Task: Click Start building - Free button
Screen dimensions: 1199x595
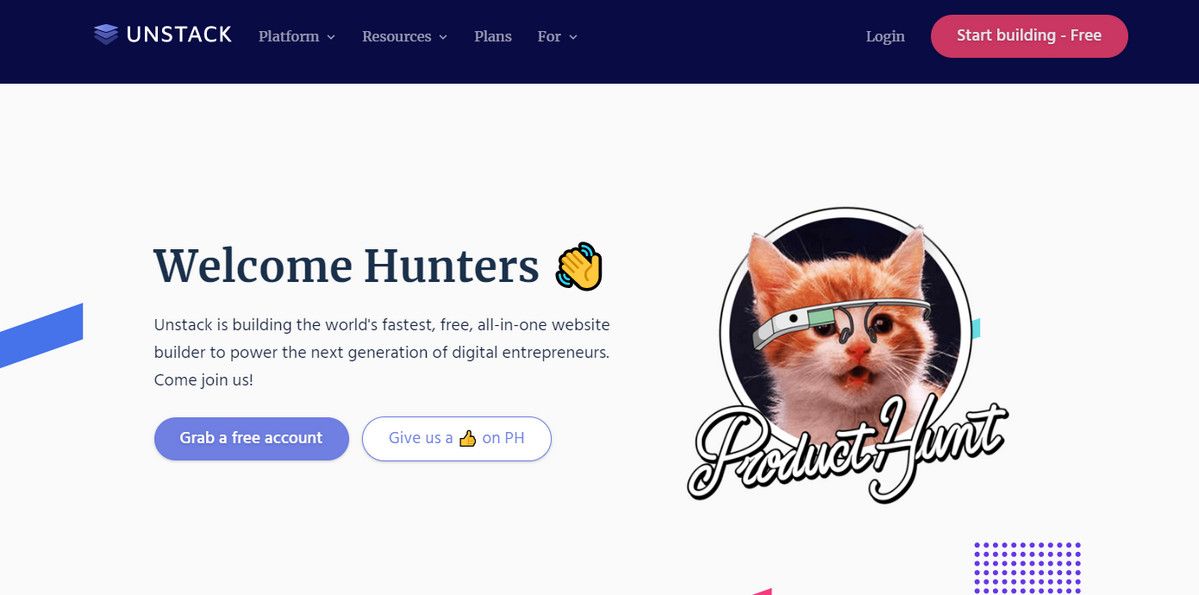Action: [x=1029, y=36]
